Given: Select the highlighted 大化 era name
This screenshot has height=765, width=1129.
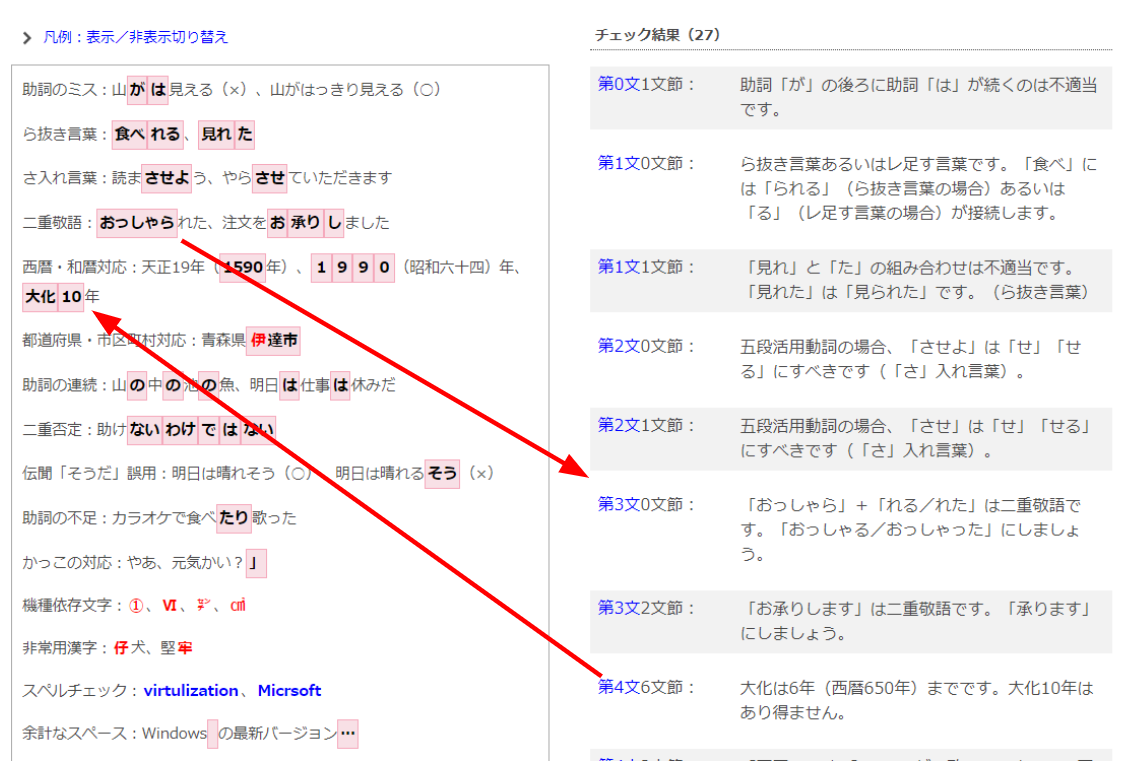Looking at the screenshot, I should click(40, 297).
